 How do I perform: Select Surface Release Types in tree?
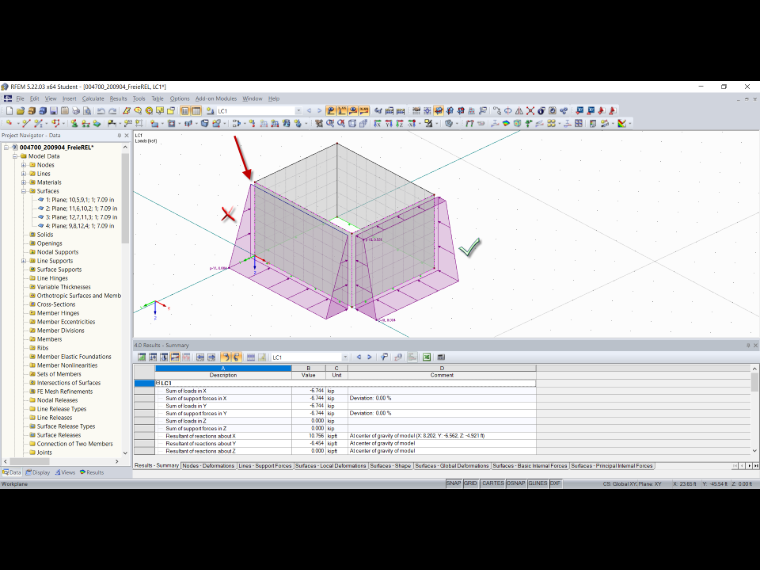tap(66, 427)
